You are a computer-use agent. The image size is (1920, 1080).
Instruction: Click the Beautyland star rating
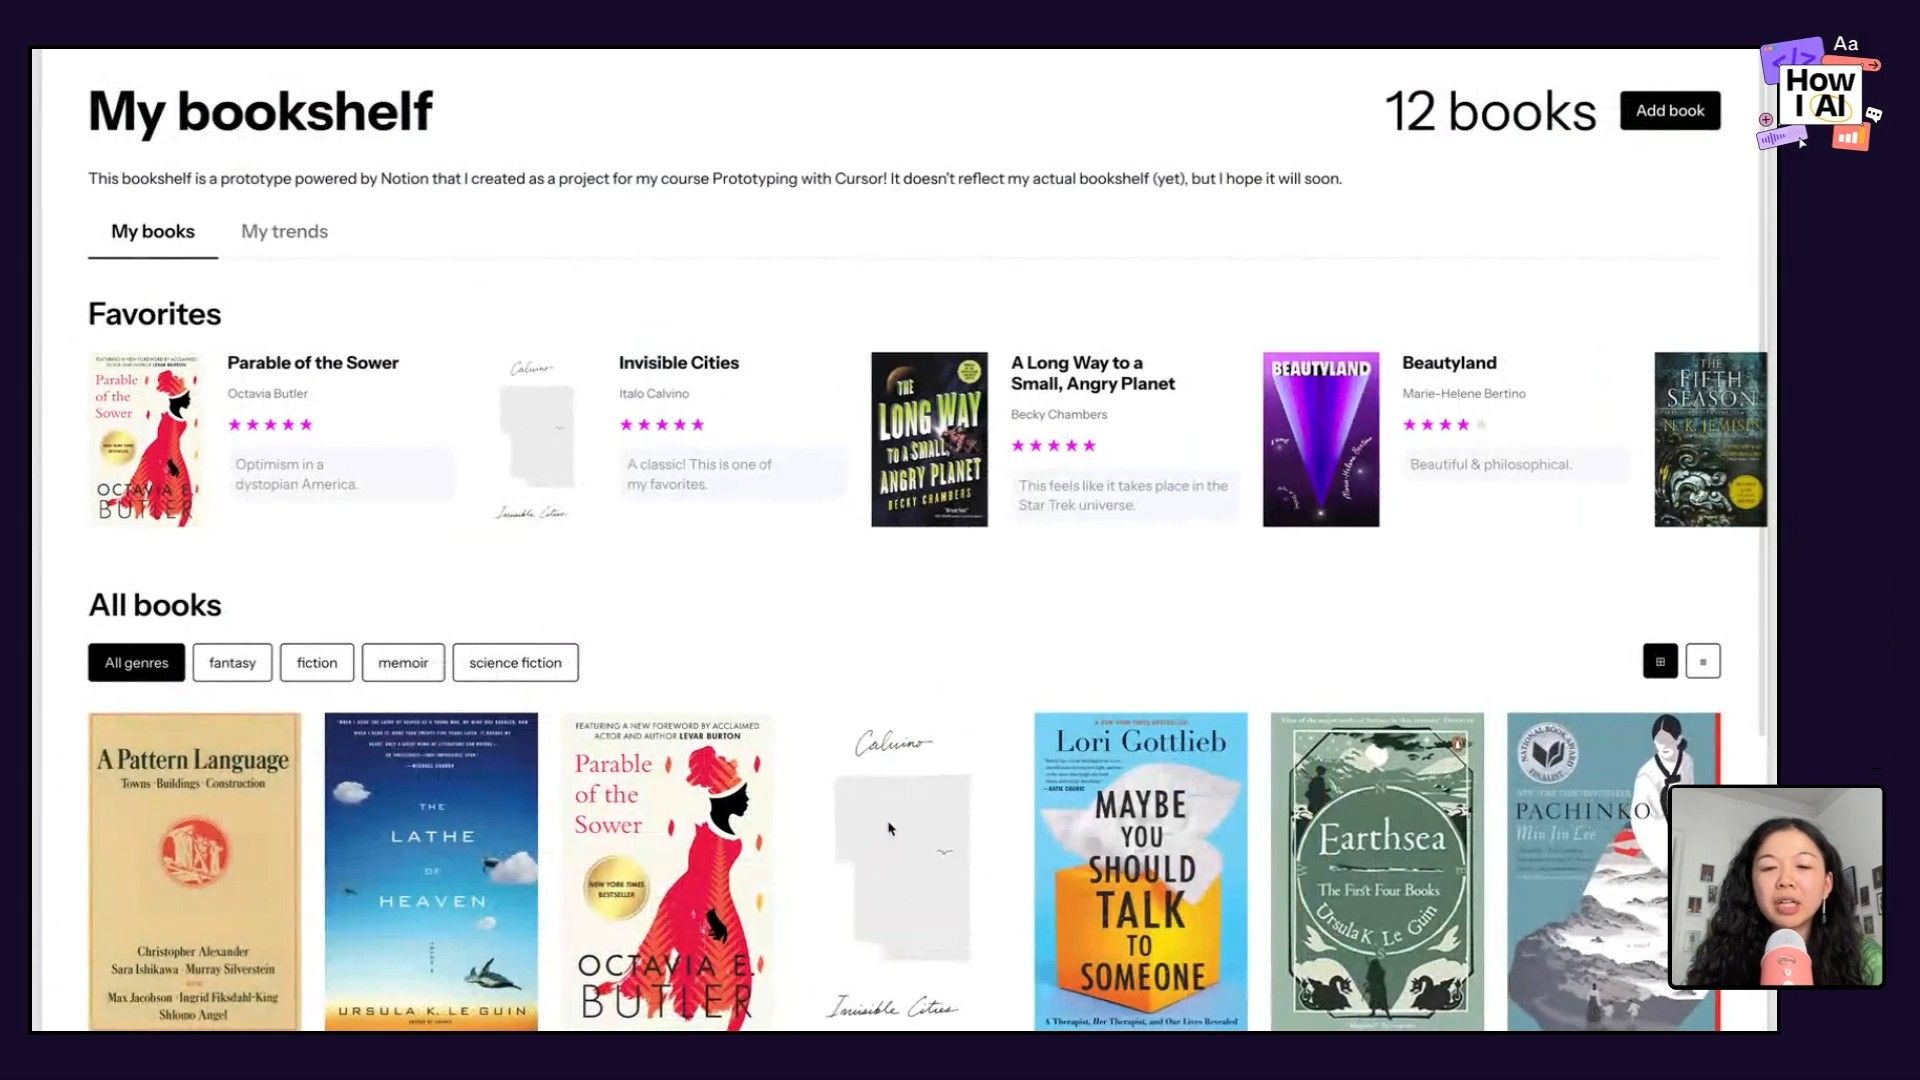[1445, 424]
